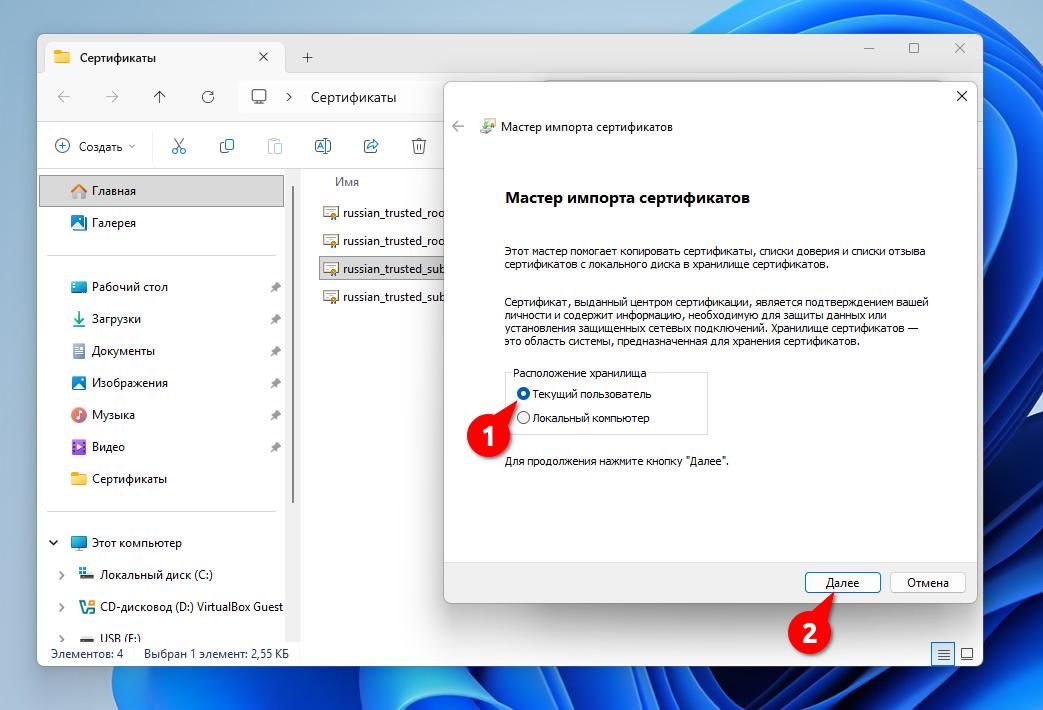The width and height of the screenshot is (1043, 710).
Task: Click the breadcrumb chevron before Сертификаты
Action: point(289,97)
